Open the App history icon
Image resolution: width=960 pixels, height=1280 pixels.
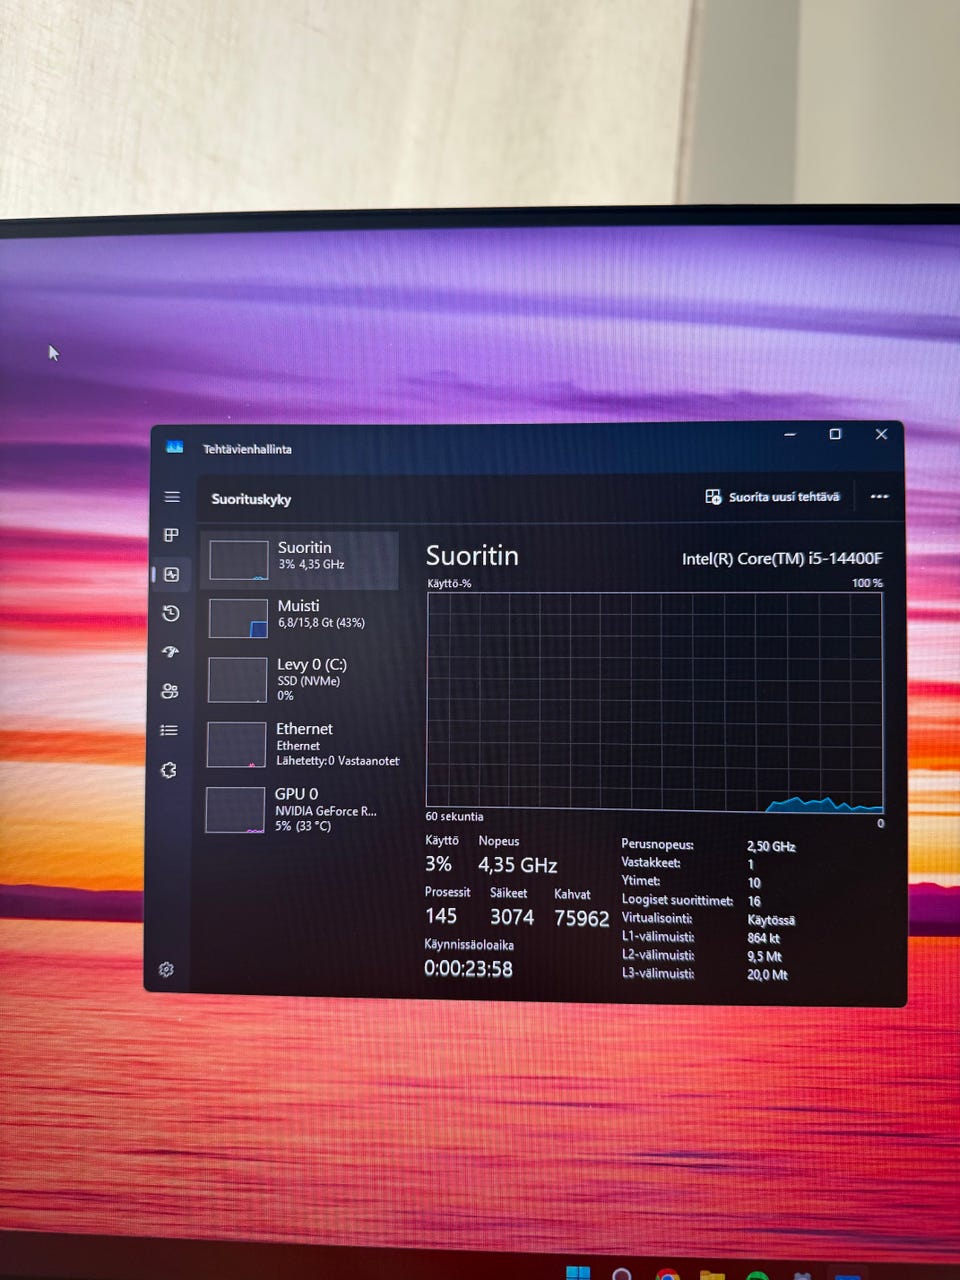(x=171, y=613)
